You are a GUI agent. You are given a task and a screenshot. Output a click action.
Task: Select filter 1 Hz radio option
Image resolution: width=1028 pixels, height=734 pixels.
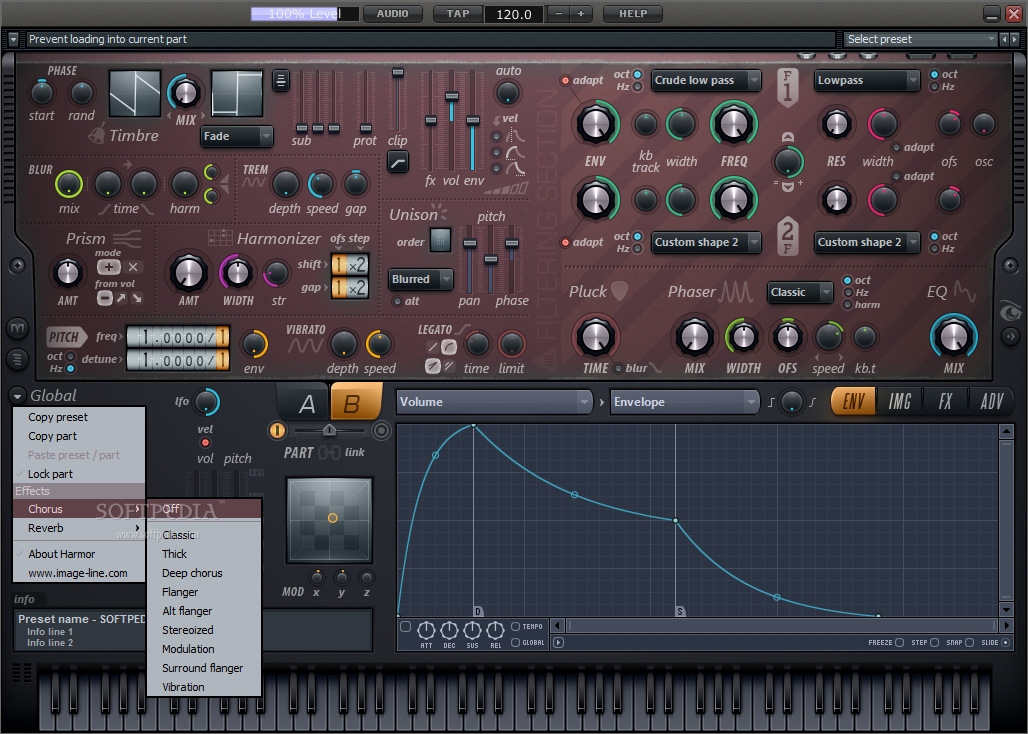pos(637,87)
